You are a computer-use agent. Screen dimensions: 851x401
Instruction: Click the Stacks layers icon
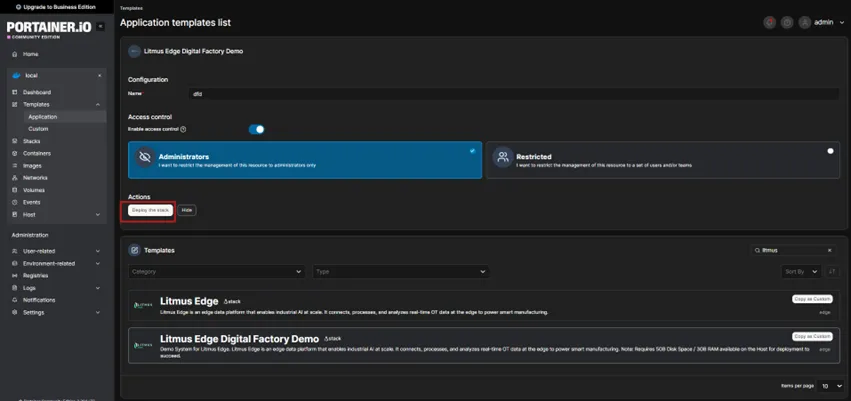point(15,141)
